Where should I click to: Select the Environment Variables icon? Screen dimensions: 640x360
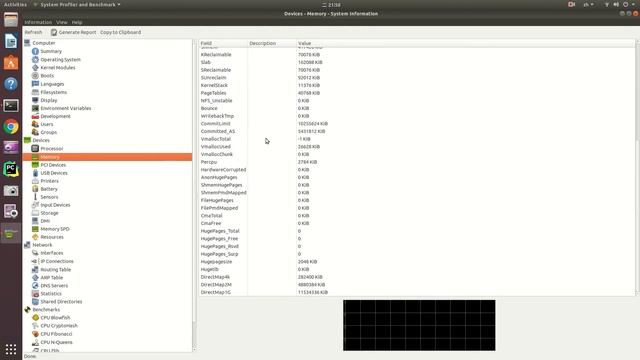(35, 108)
